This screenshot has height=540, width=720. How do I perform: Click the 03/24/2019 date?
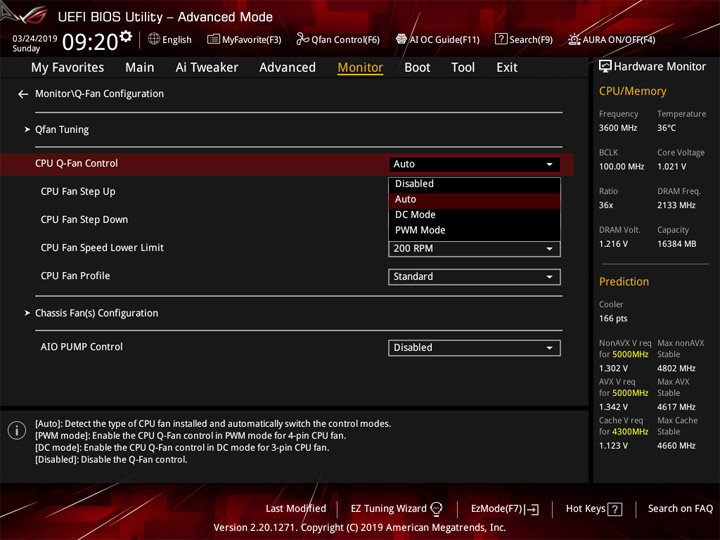34,39
